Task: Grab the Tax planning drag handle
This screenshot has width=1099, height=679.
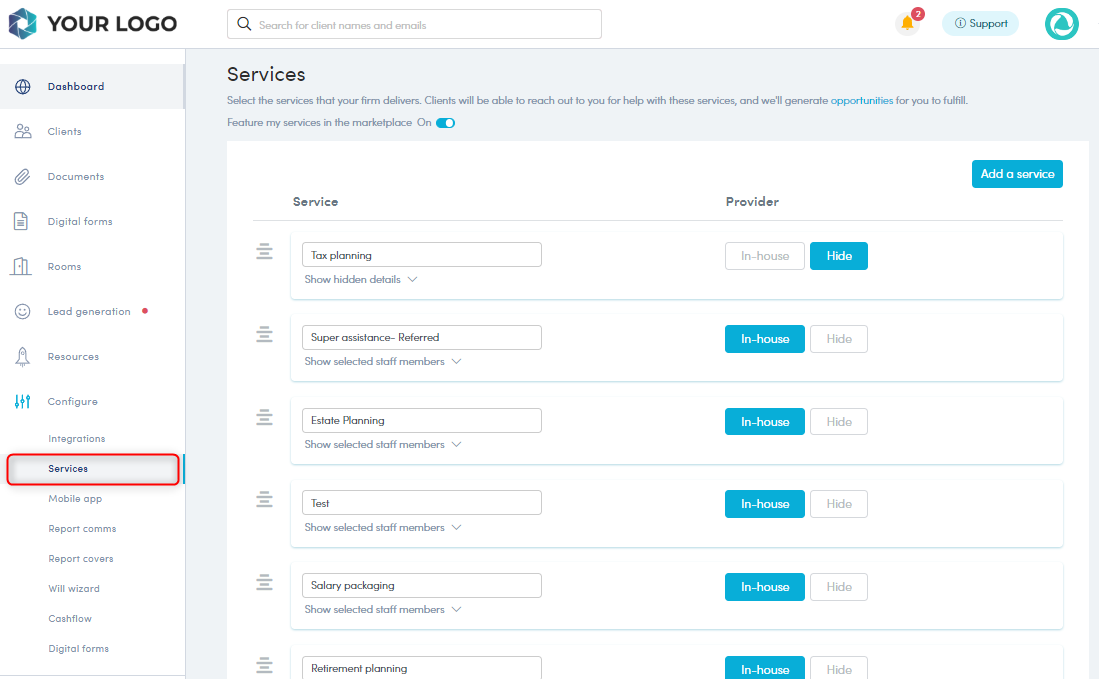Action: coord(264,252)
